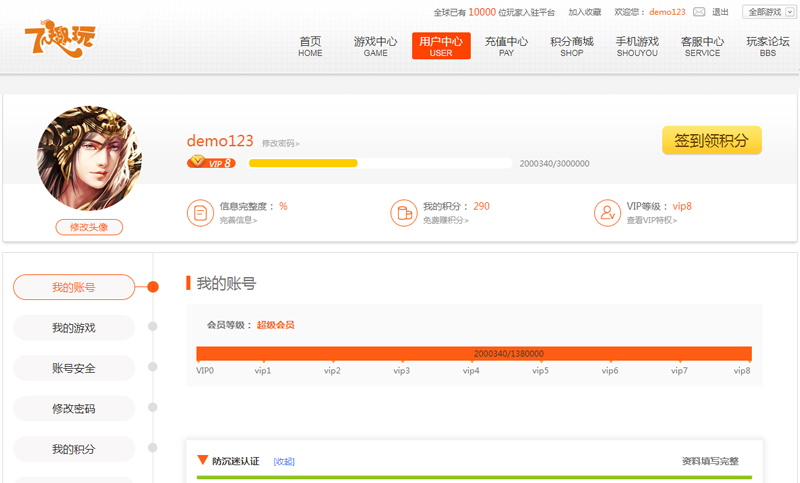This screenshot has height=483, width=800.
Task: Click 修改头像 button
Action: (89, 227)
